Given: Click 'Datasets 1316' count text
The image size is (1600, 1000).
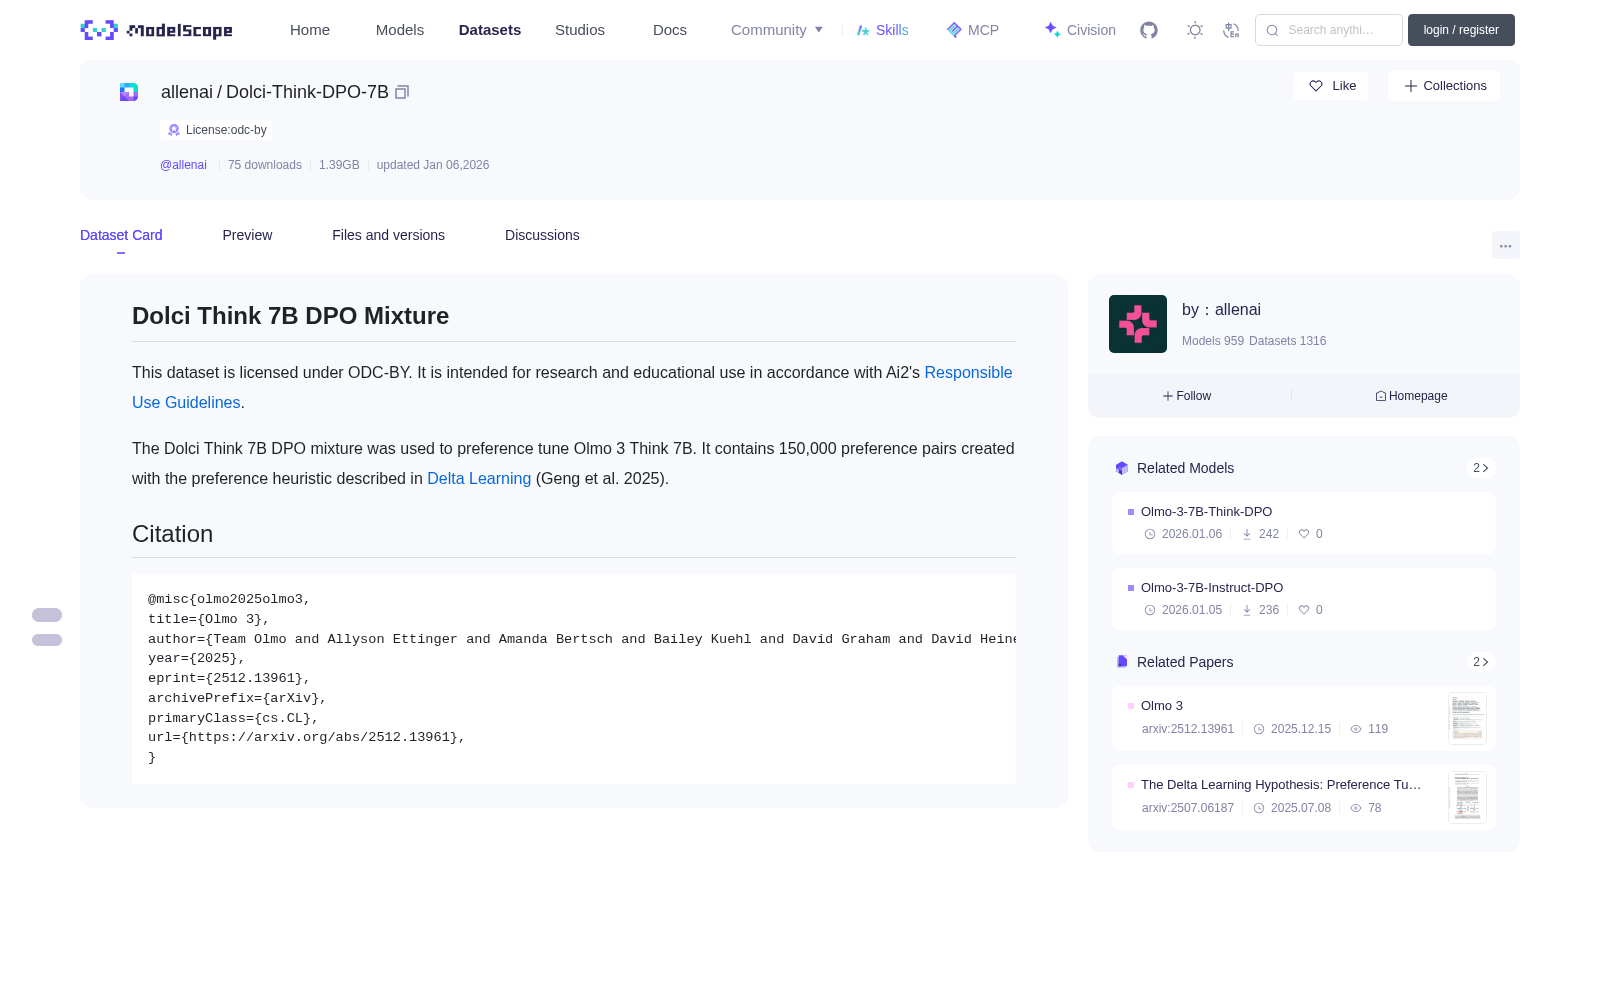Looking at the screenshot, I should (1288, 341).
